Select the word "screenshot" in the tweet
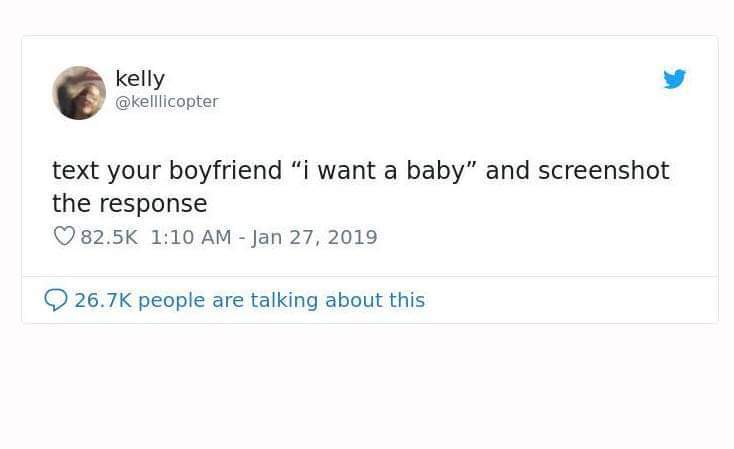 tap(603, 170)
